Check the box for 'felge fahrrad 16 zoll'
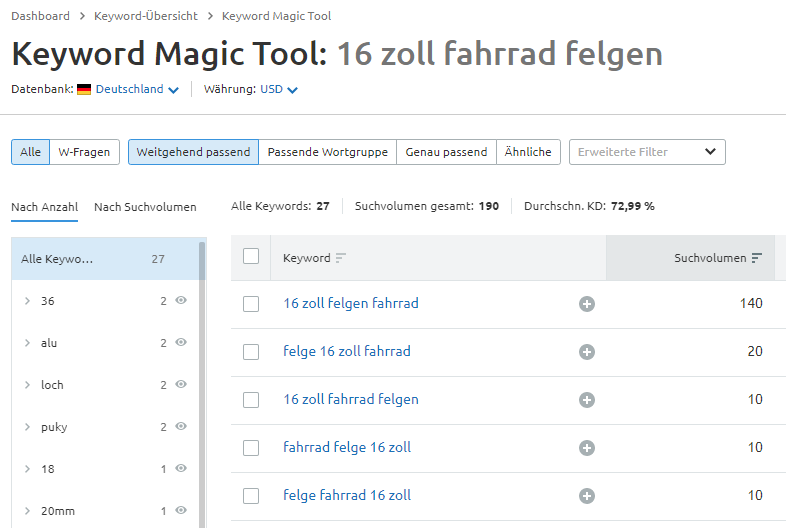 251,496
